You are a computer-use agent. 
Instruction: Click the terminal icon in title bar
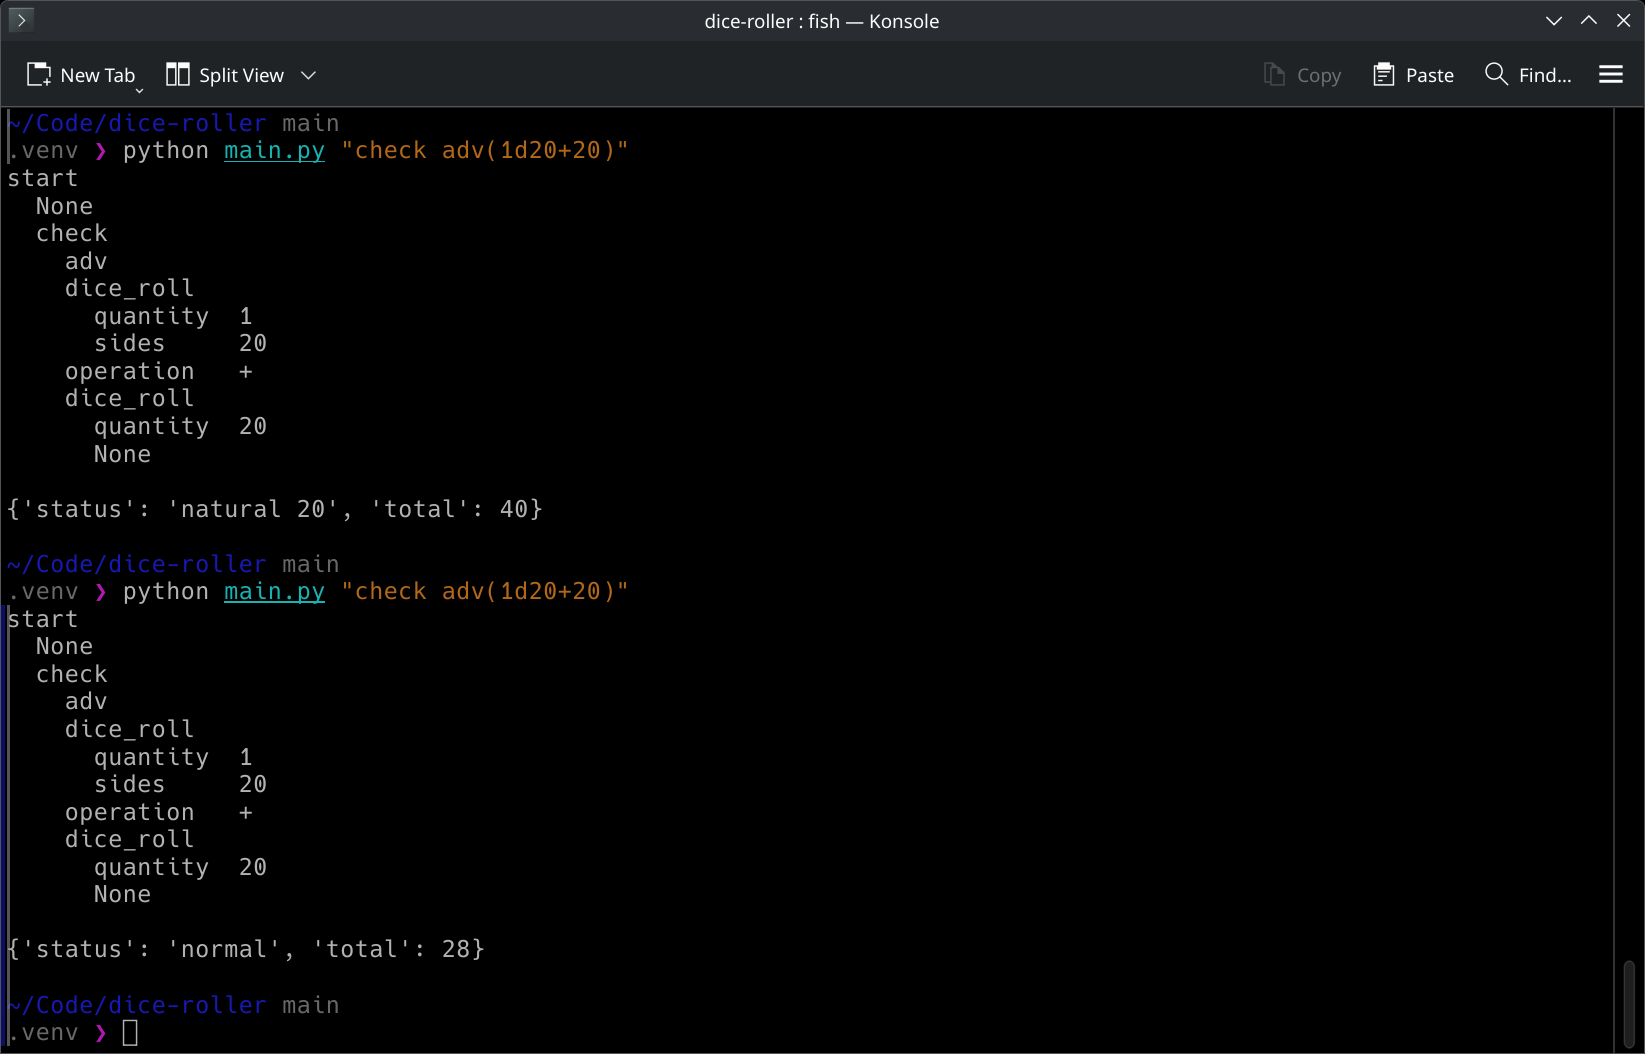tap(21, 20)
